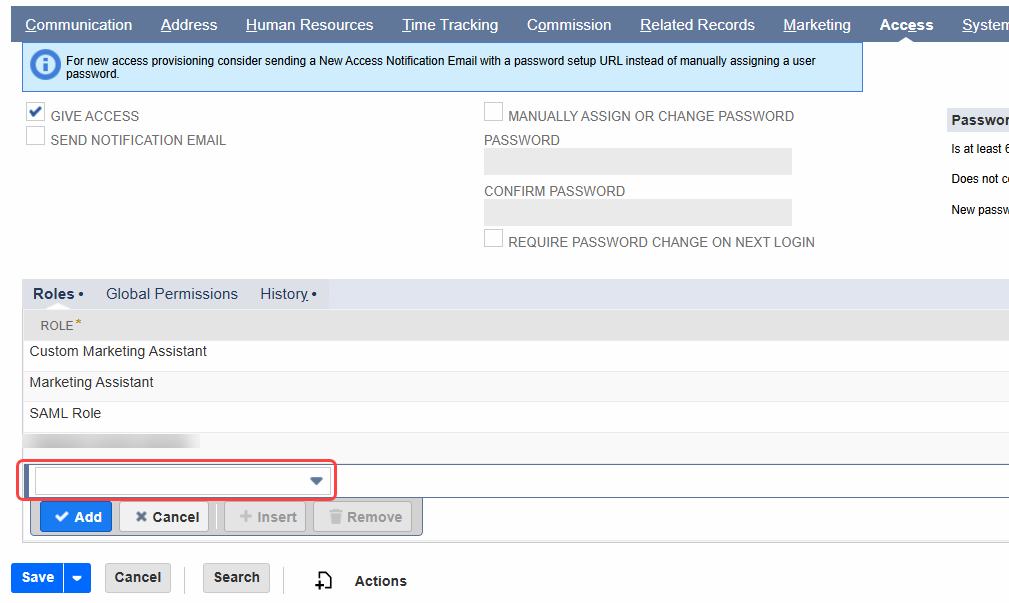Open the role selection dropdown

316,481
